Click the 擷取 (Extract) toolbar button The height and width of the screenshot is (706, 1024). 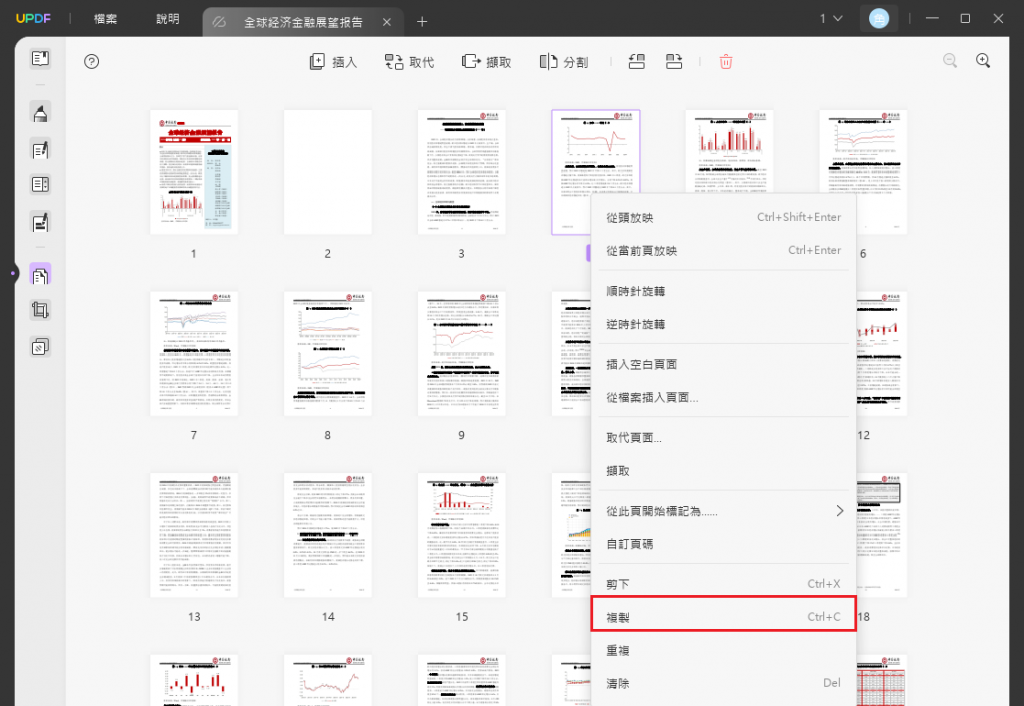pyautogui.click(x=487, y=62)
